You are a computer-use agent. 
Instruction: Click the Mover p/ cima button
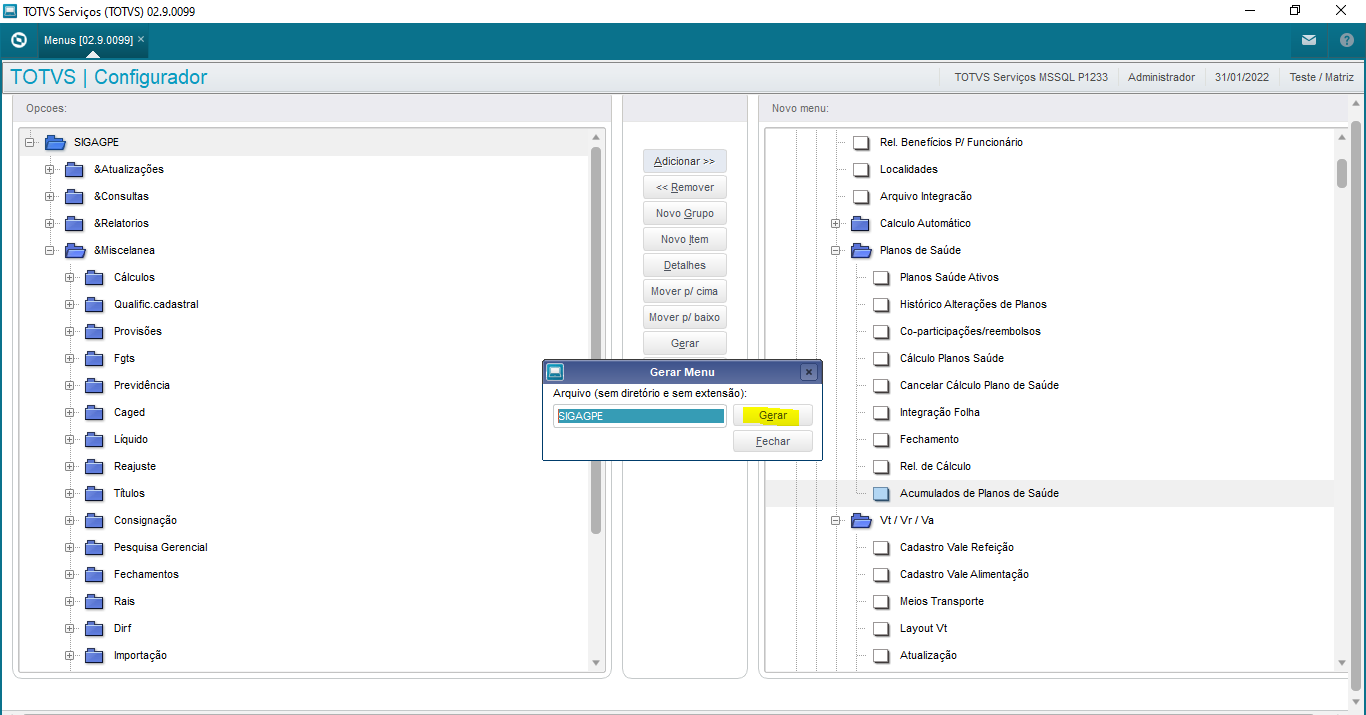(685, 291)
